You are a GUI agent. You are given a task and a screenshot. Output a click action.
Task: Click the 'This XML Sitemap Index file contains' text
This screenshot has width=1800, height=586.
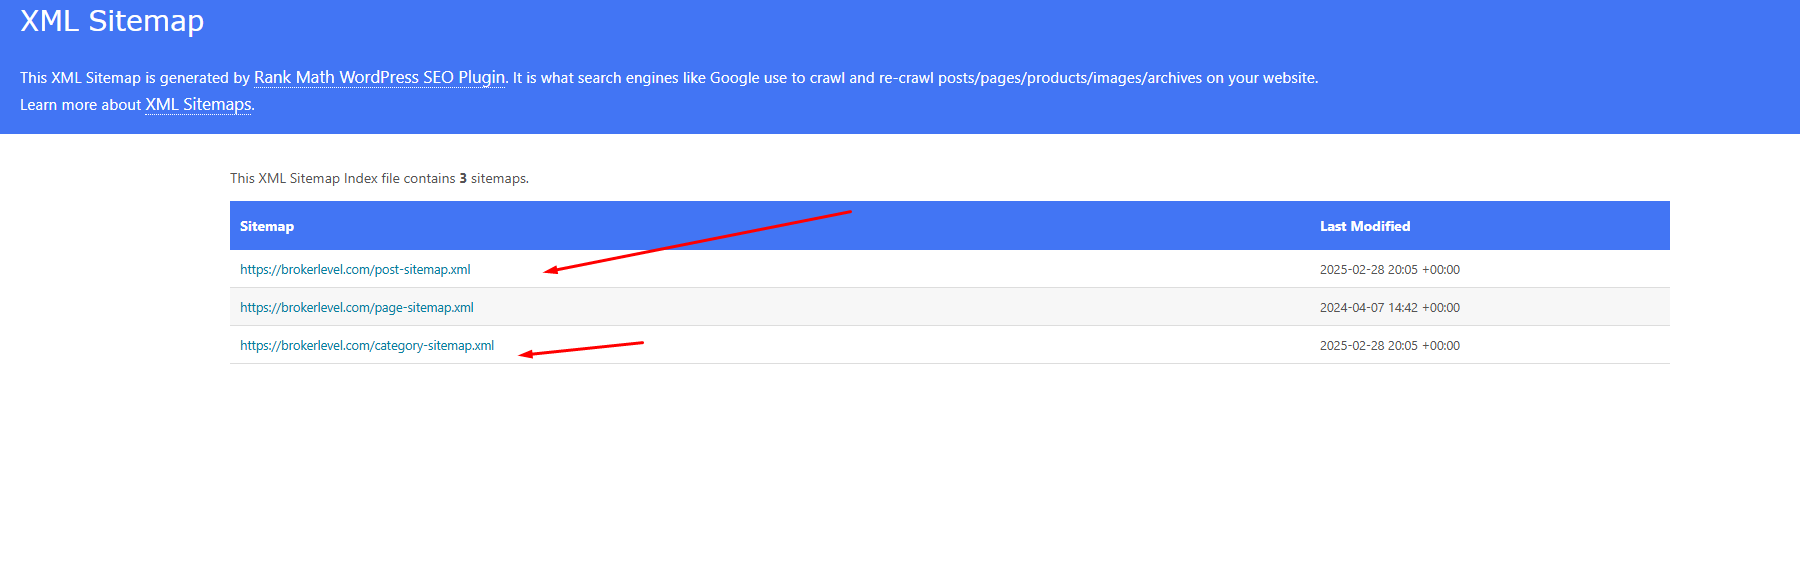point(342,179)
